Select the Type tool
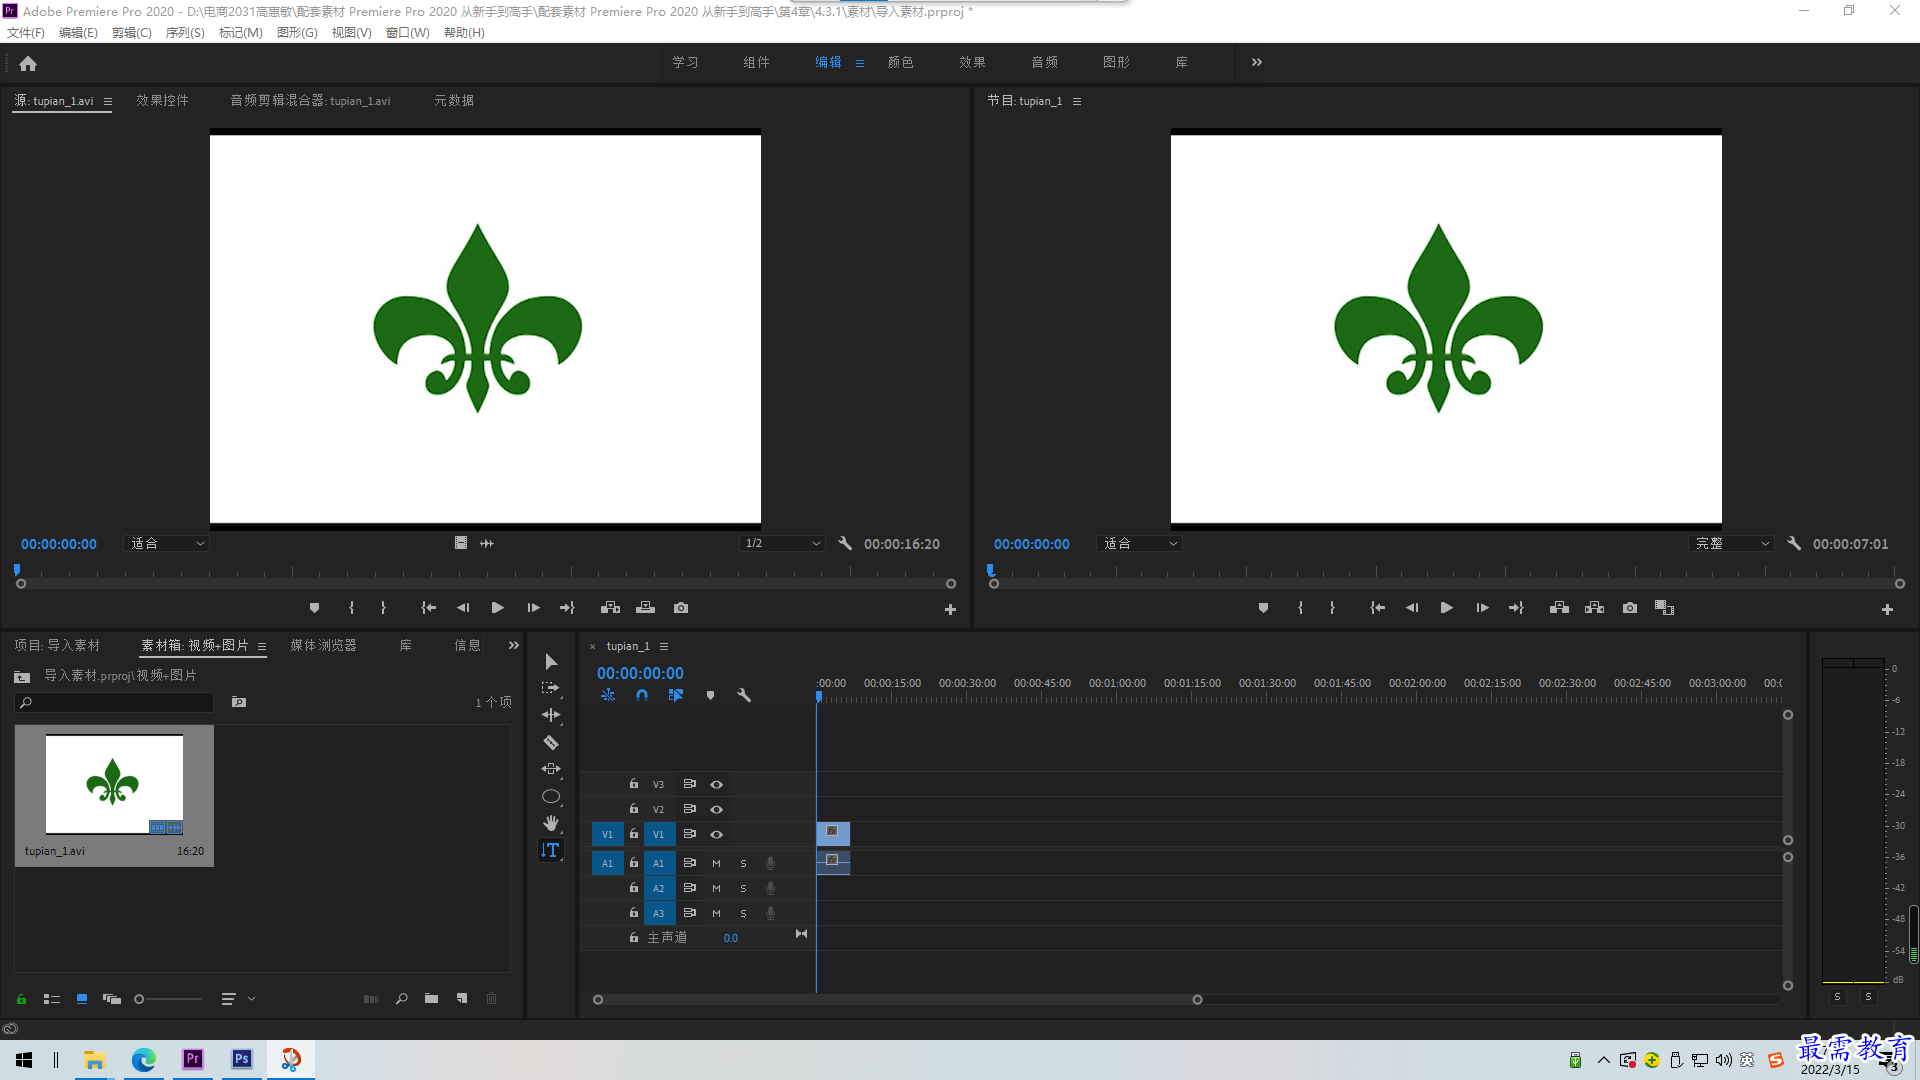This screenshot has width=1920, height=1080. [x=551, y=850]
